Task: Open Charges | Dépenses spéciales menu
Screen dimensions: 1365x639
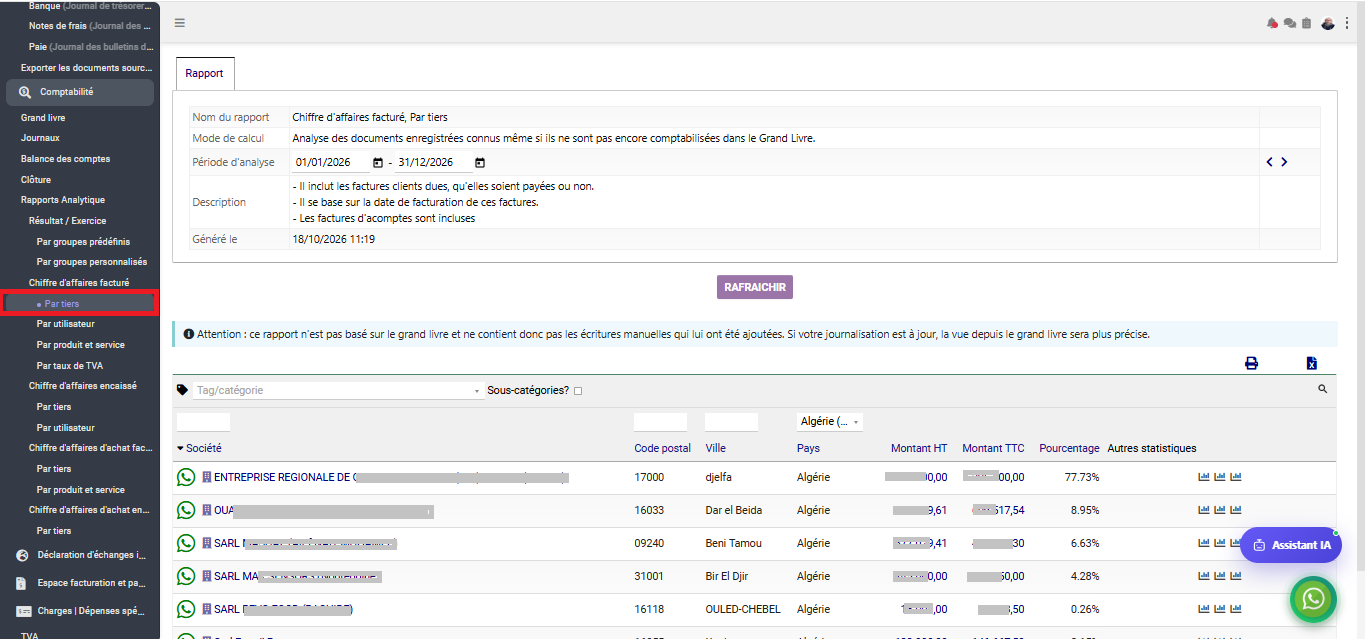Action: 80,611
